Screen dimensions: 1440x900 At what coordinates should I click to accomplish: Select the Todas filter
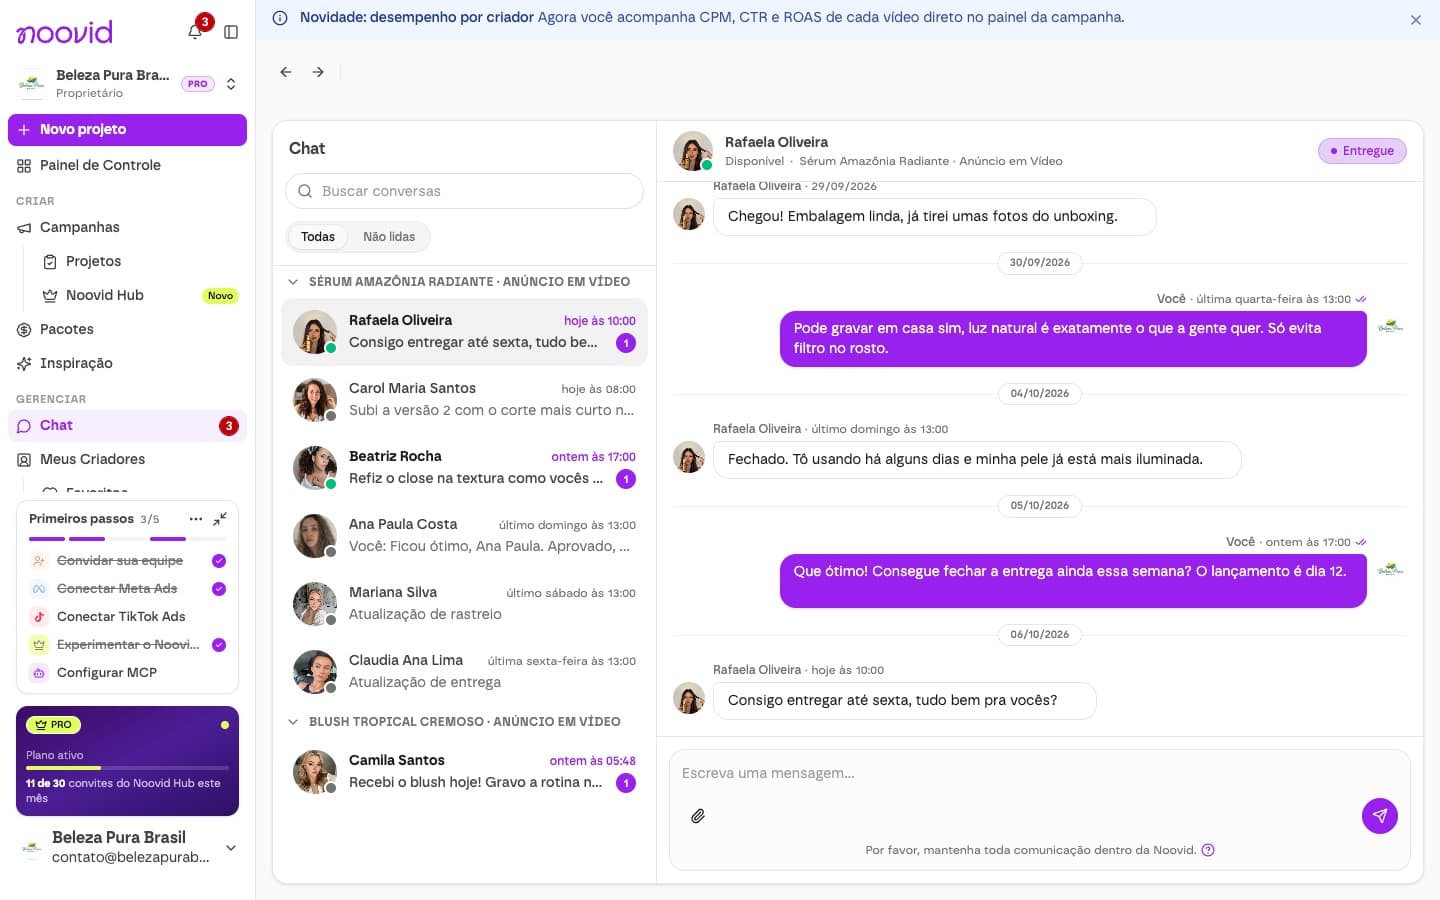point(318,237)
